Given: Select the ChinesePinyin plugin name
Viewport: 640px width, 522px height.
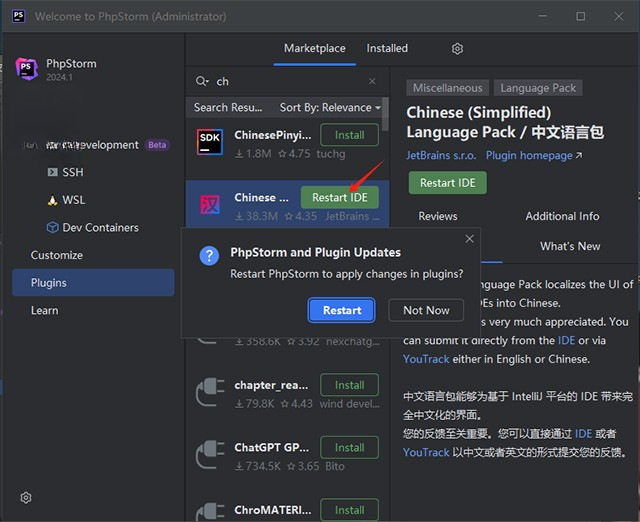Looking at the screenshot, I should point(273,135).
